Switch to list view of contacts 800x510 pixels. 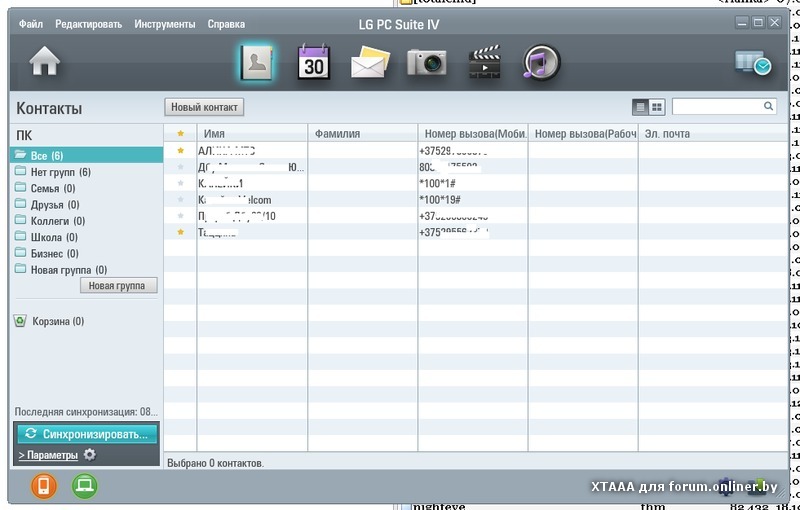click(x=640, y=107)
